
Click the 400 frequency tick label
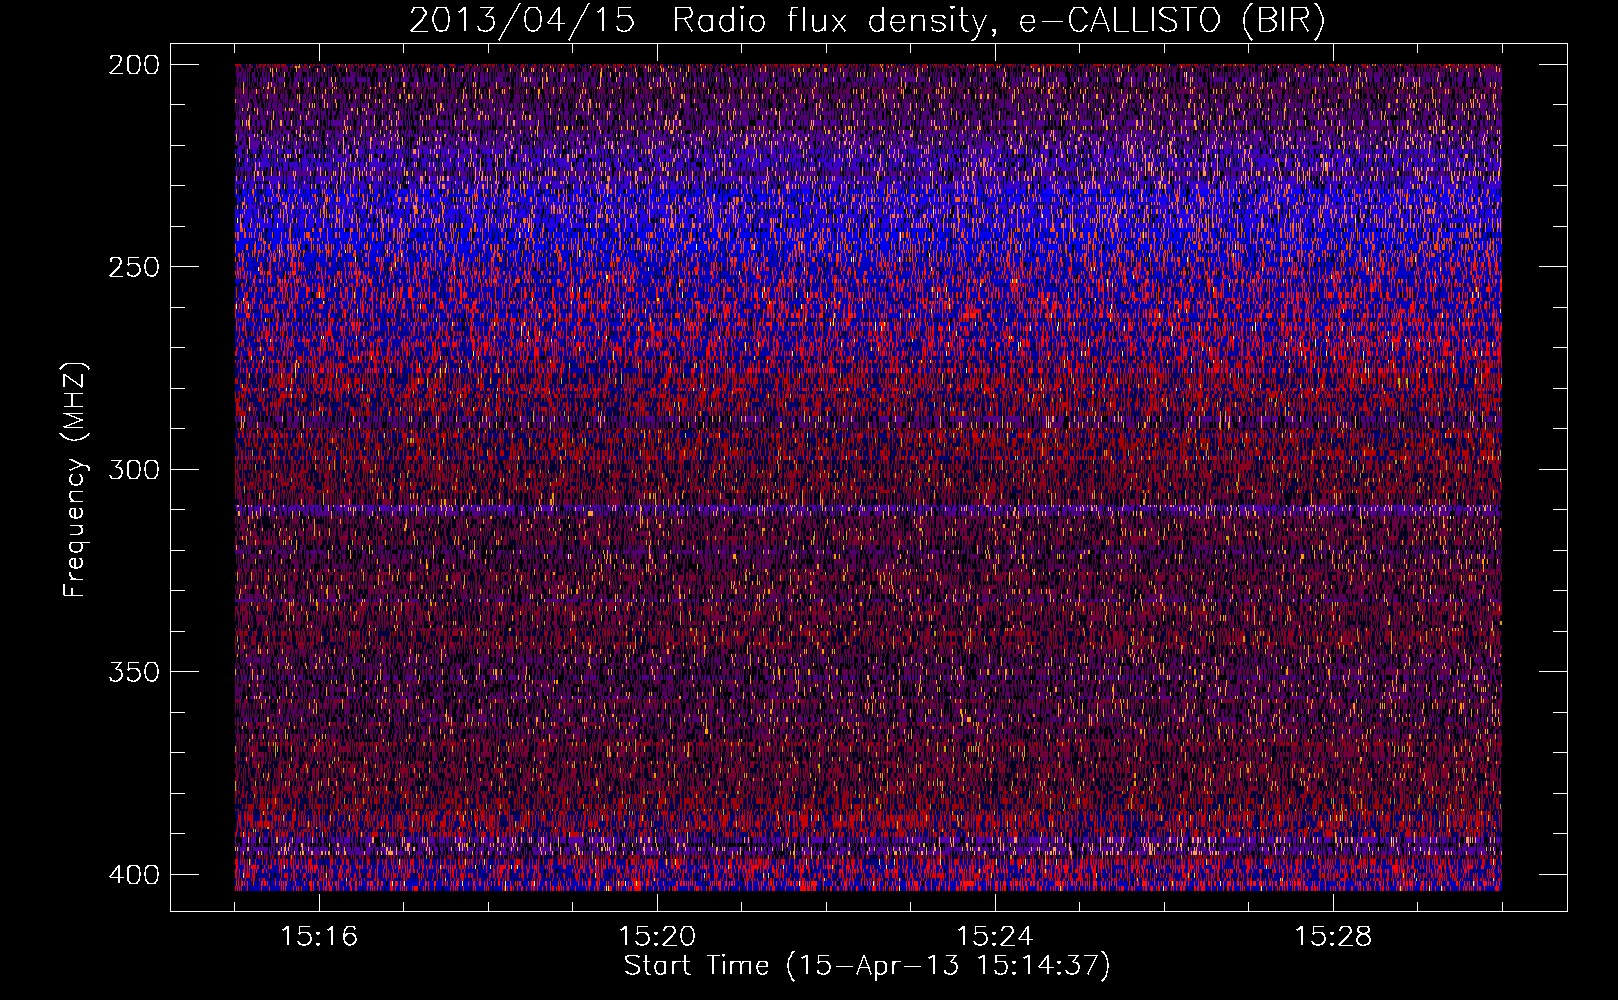pyautogui.click(x=133, y=874)
